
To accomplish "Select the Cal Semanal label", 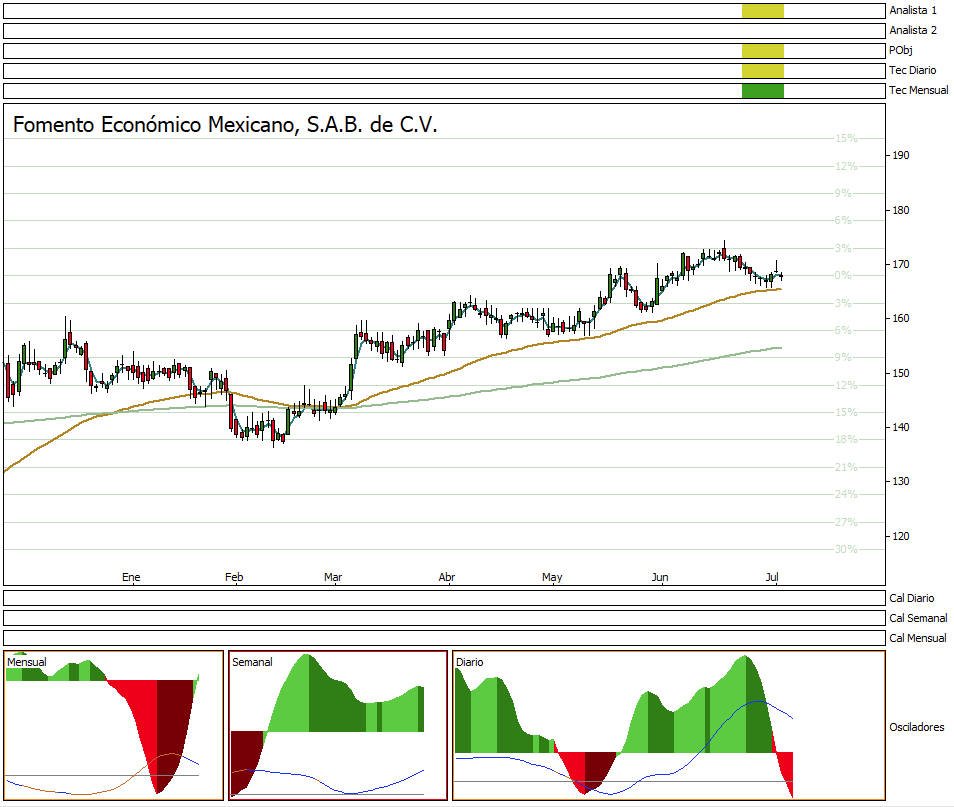I will click(x=918, y=618).
